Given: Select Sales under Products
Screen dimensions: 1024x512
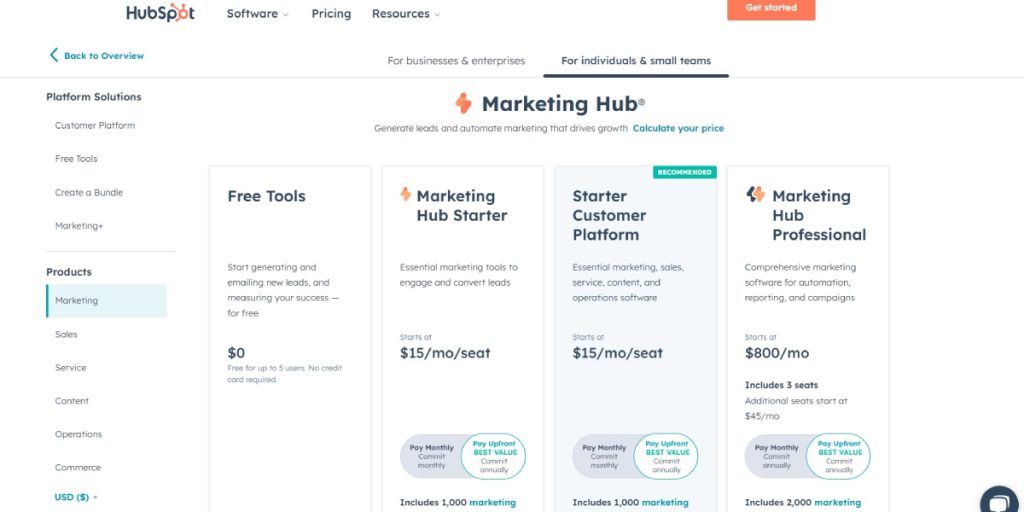Looking at the screenshot, I should pos(66,334).
